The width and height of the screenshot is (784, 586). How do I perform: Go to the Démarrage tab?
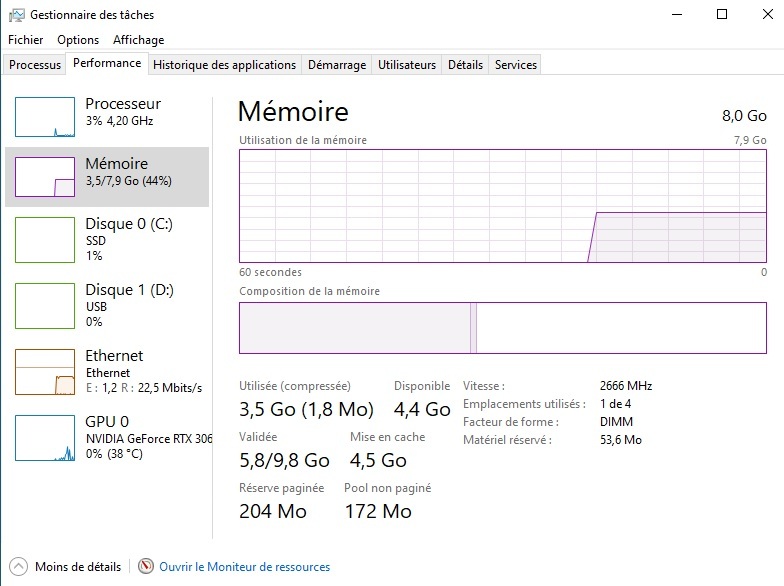pos(336,65)
